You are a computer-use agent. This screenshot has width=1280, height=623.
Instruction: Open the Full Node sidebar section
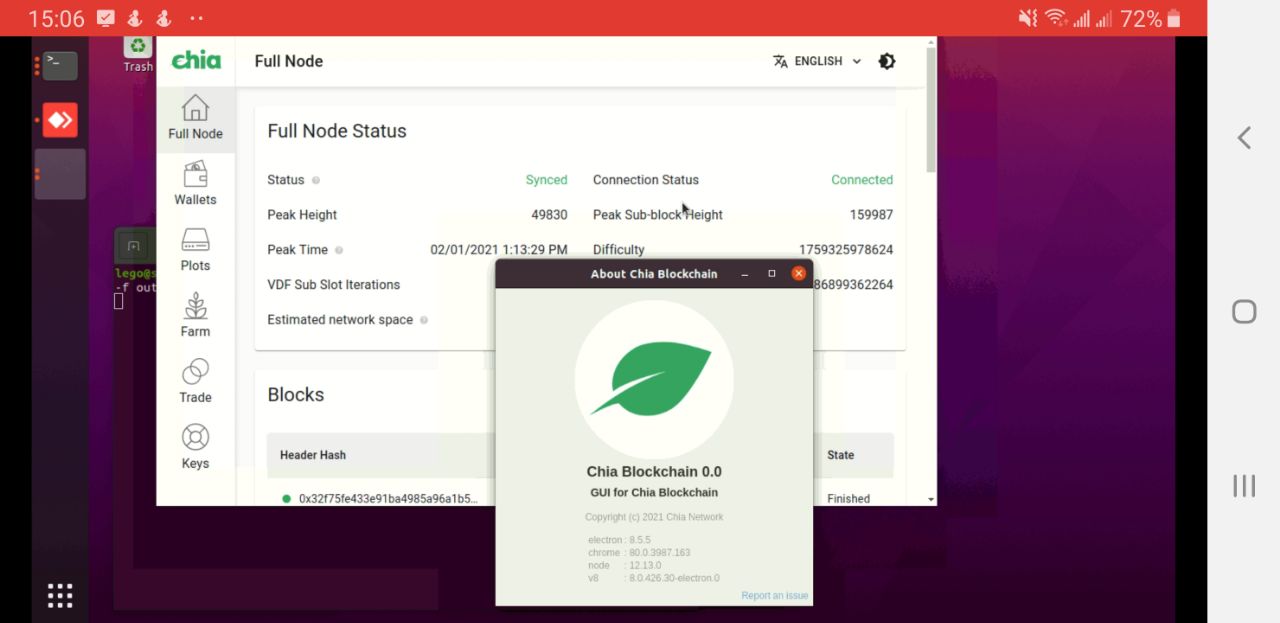[x=195, y=118]
